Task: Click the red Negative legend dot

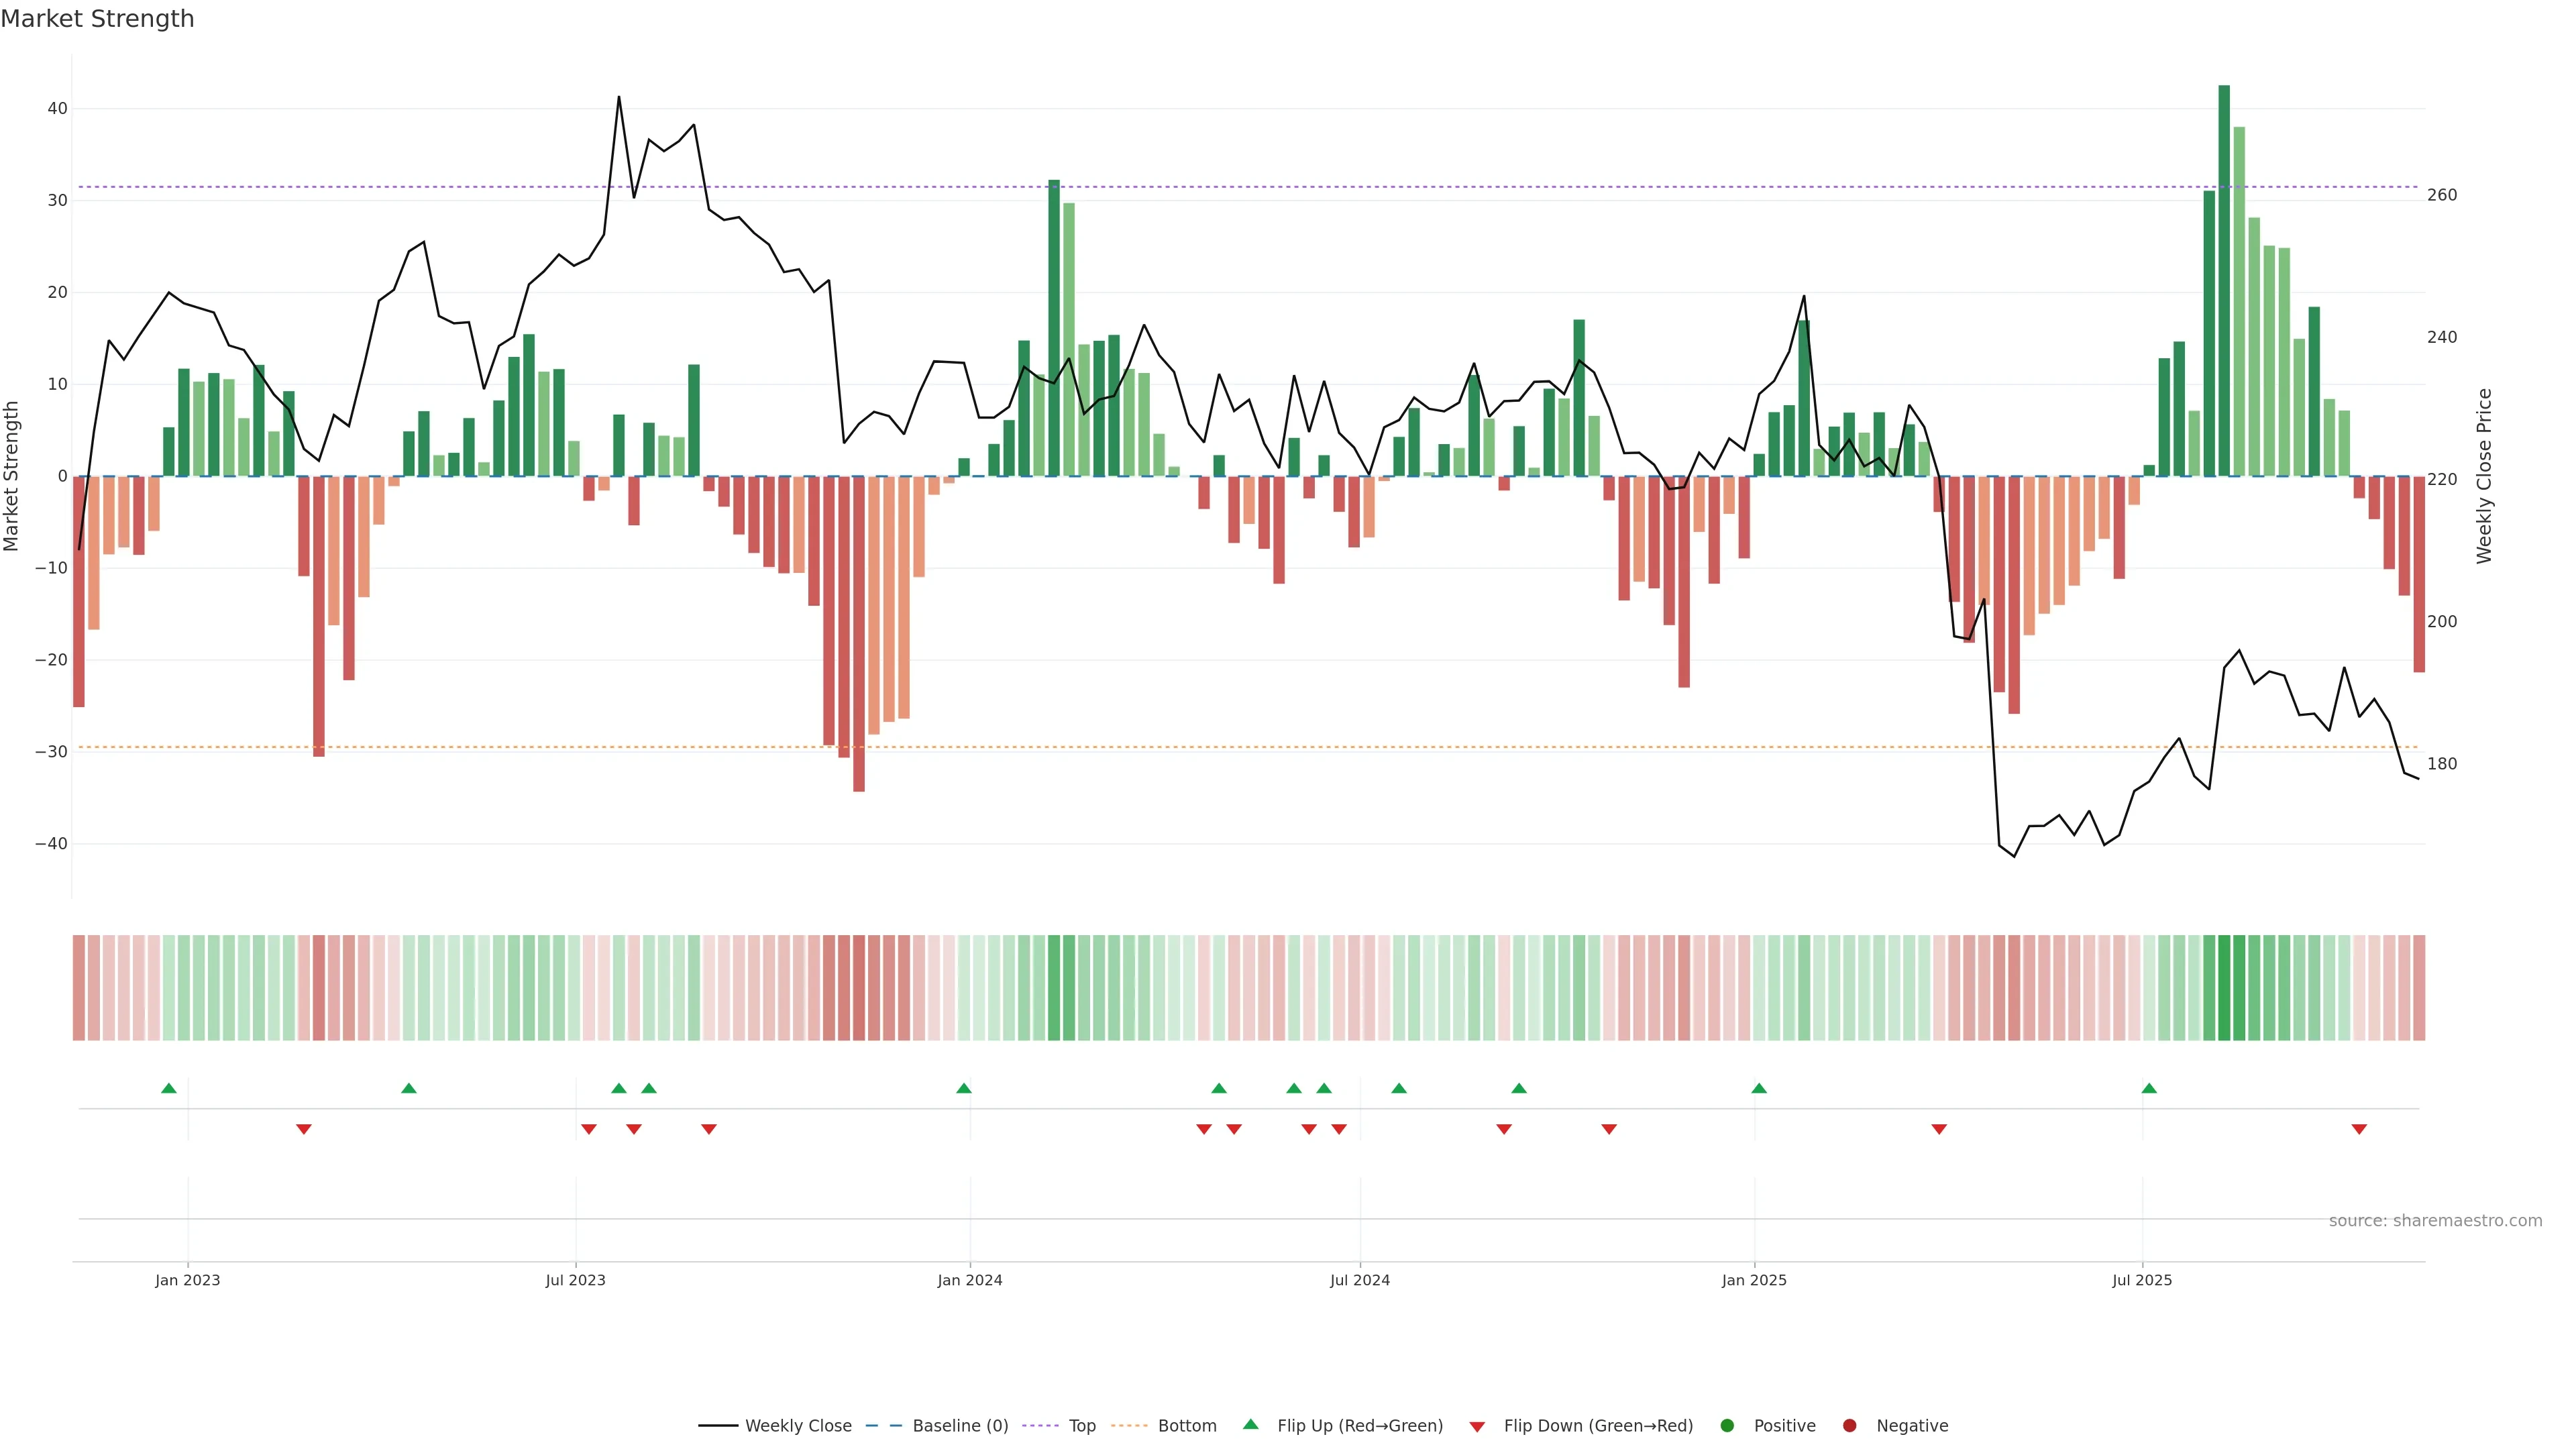Action: click(x=1849, y=1425)
